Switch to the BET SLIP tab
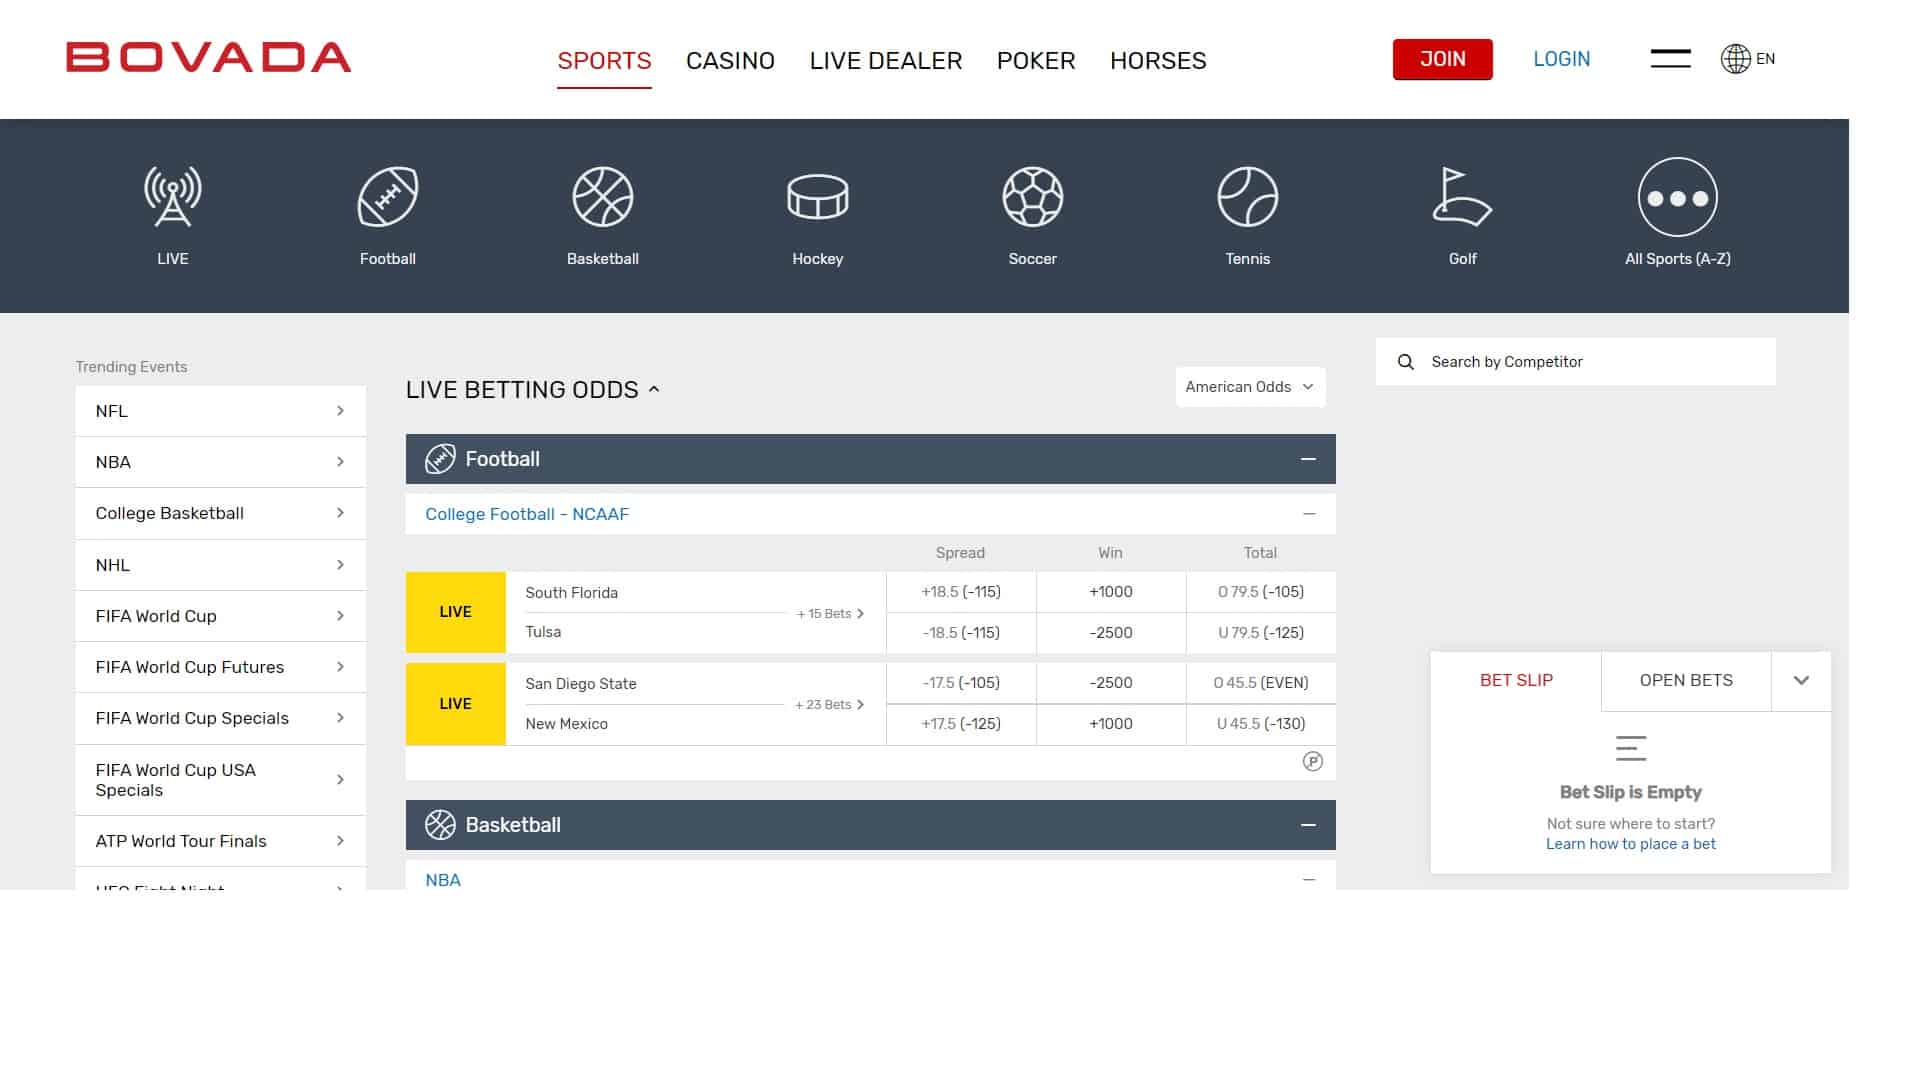This screenshot has width=1920, height=1080. click(1516, 681)
